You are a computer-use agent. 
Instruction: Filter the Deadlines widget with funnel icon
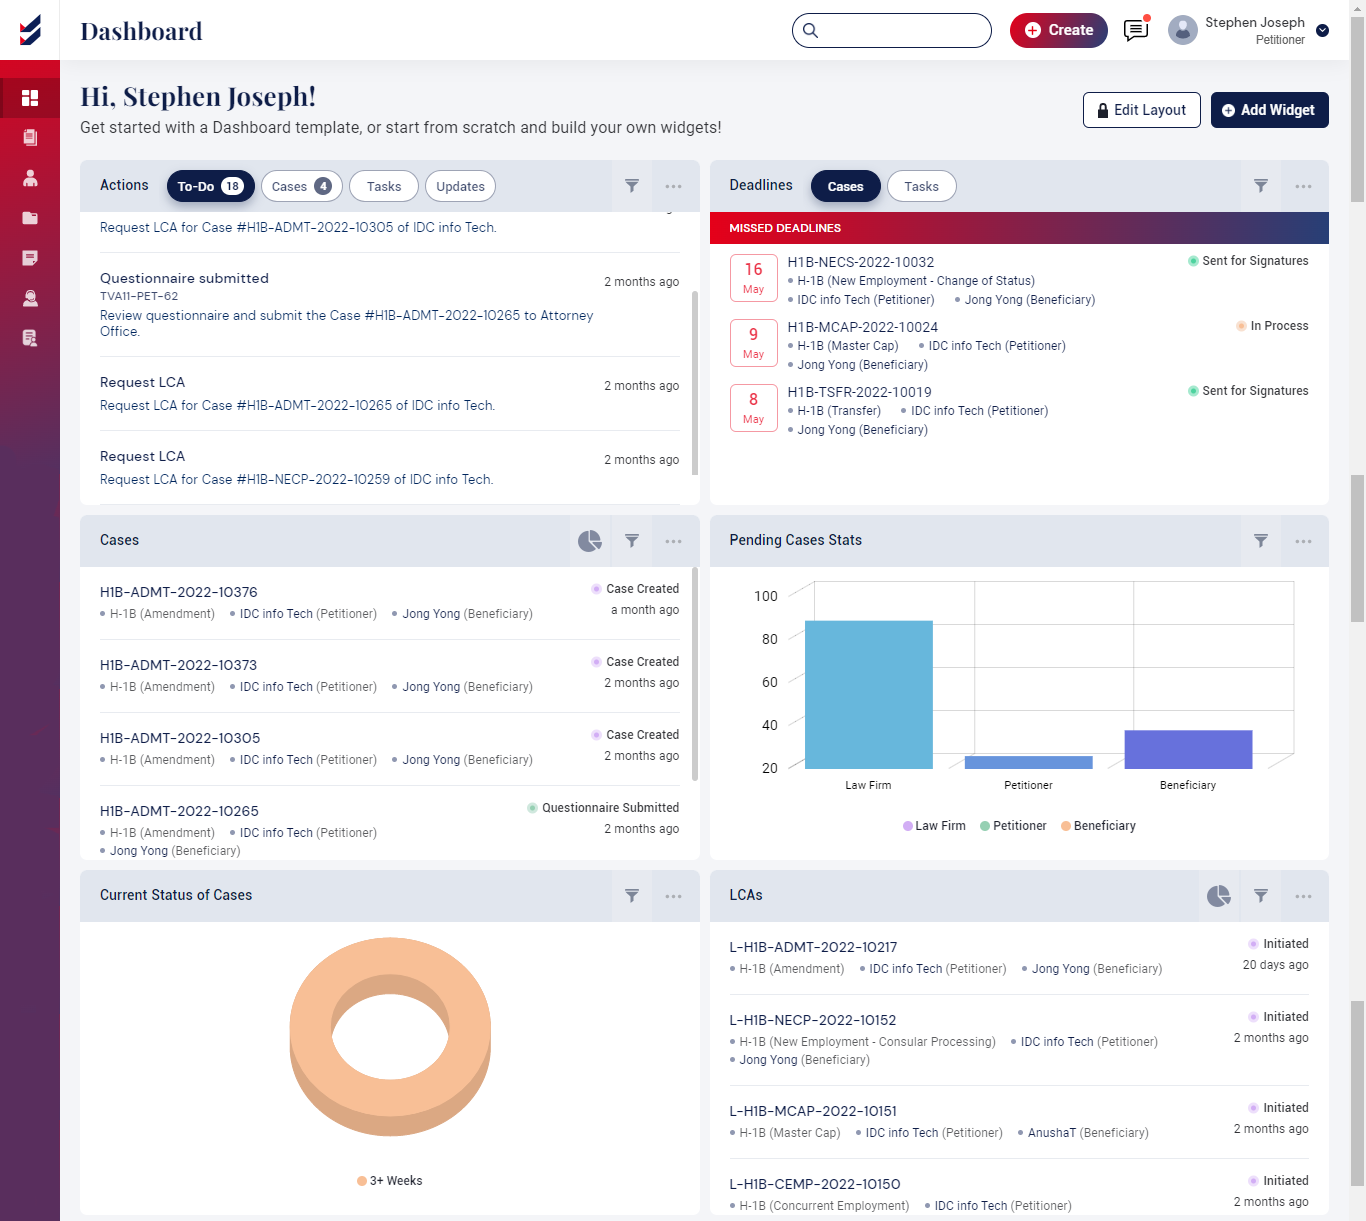1260,186
